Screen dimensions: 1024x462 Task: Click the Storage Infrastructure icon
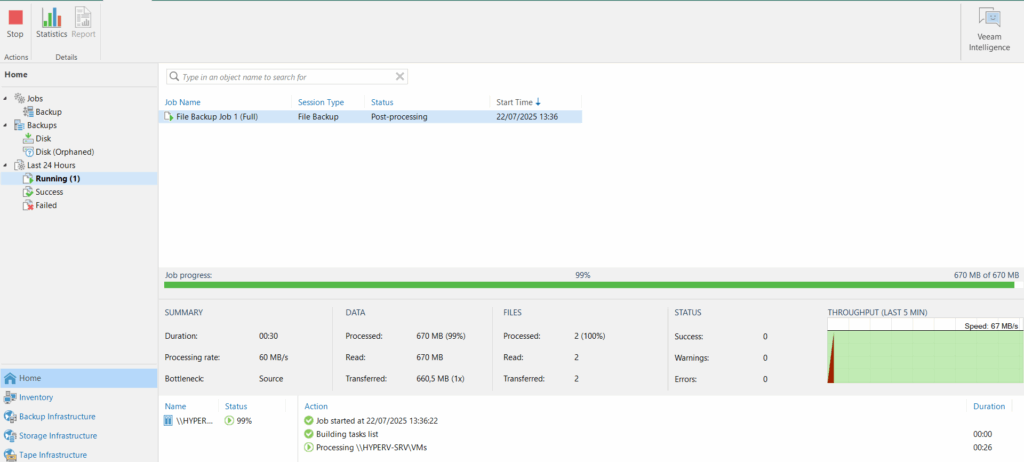point(10,436)
